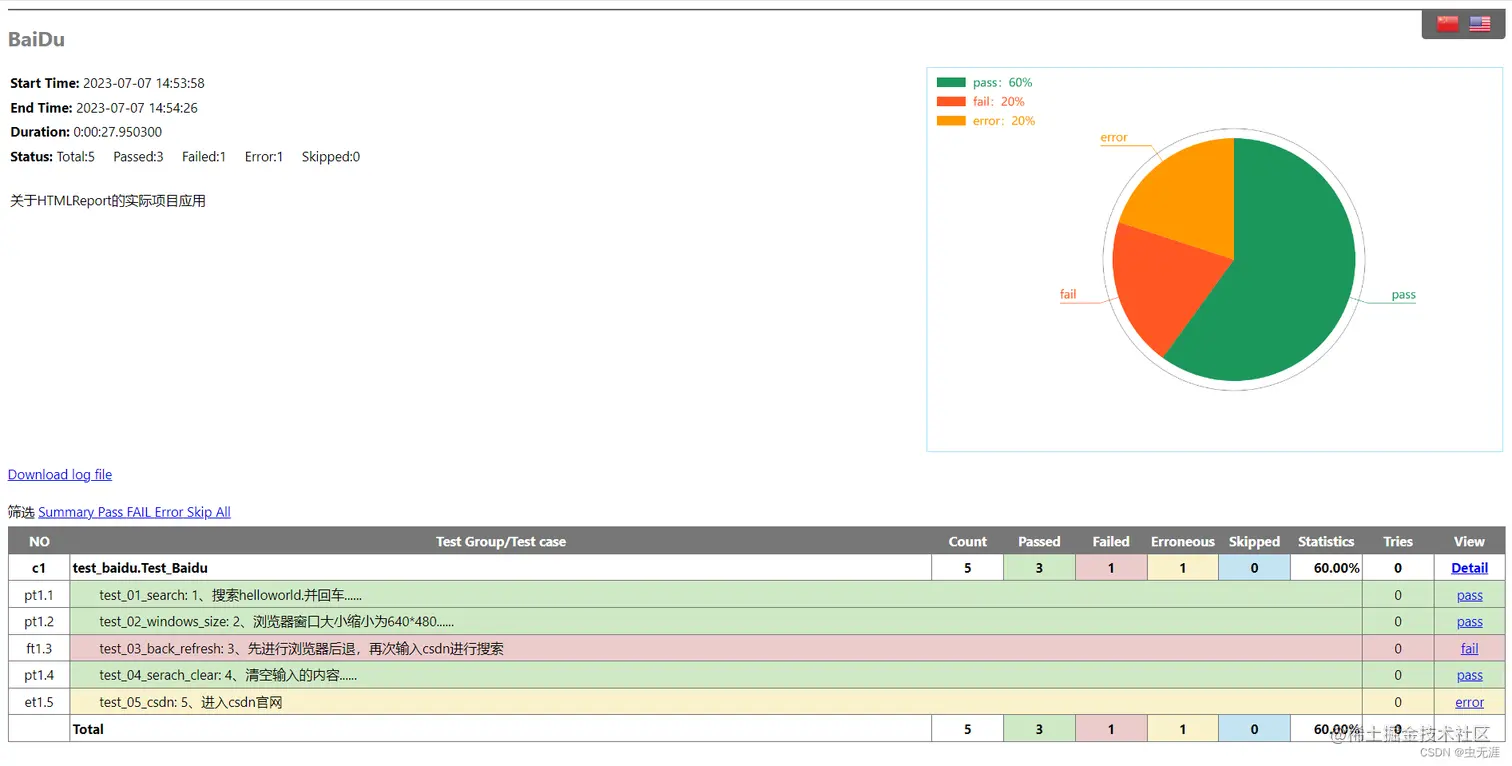
Task: Click the green pass pie slice
Action: 1290,270
